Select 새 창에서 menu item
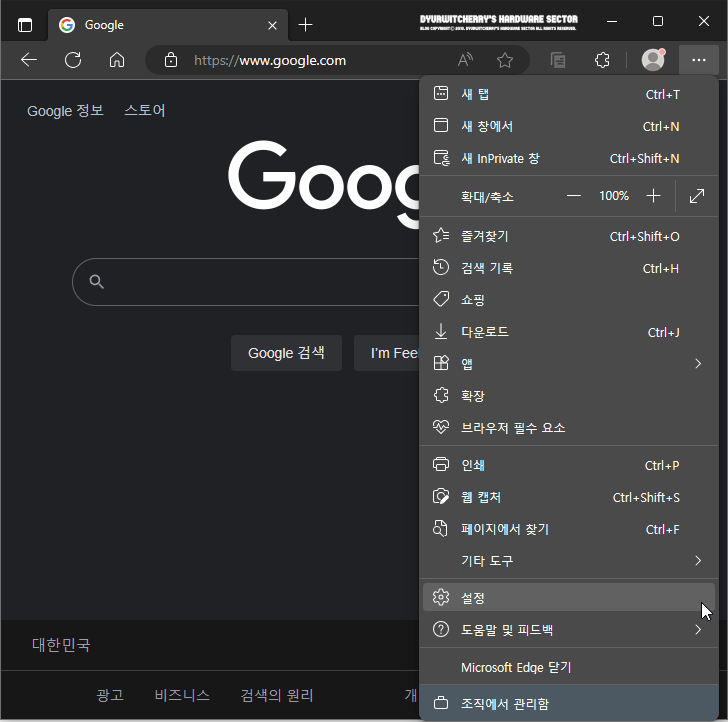 [569, 126]
